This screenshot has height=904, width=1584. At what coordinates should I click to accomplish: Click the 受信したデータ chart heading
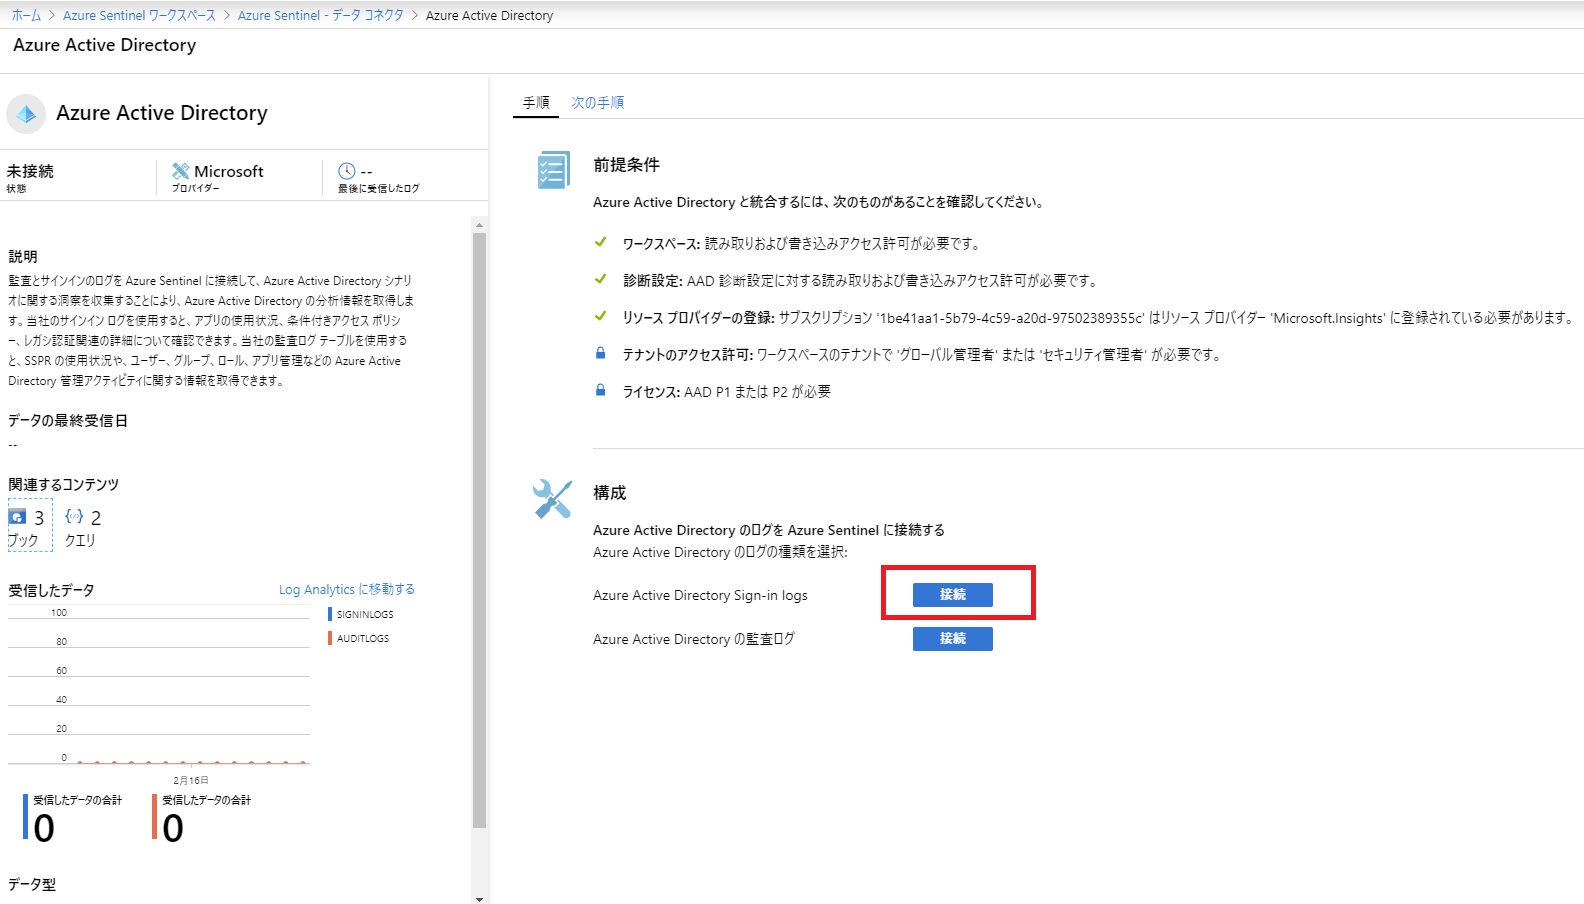coord(51,590)
